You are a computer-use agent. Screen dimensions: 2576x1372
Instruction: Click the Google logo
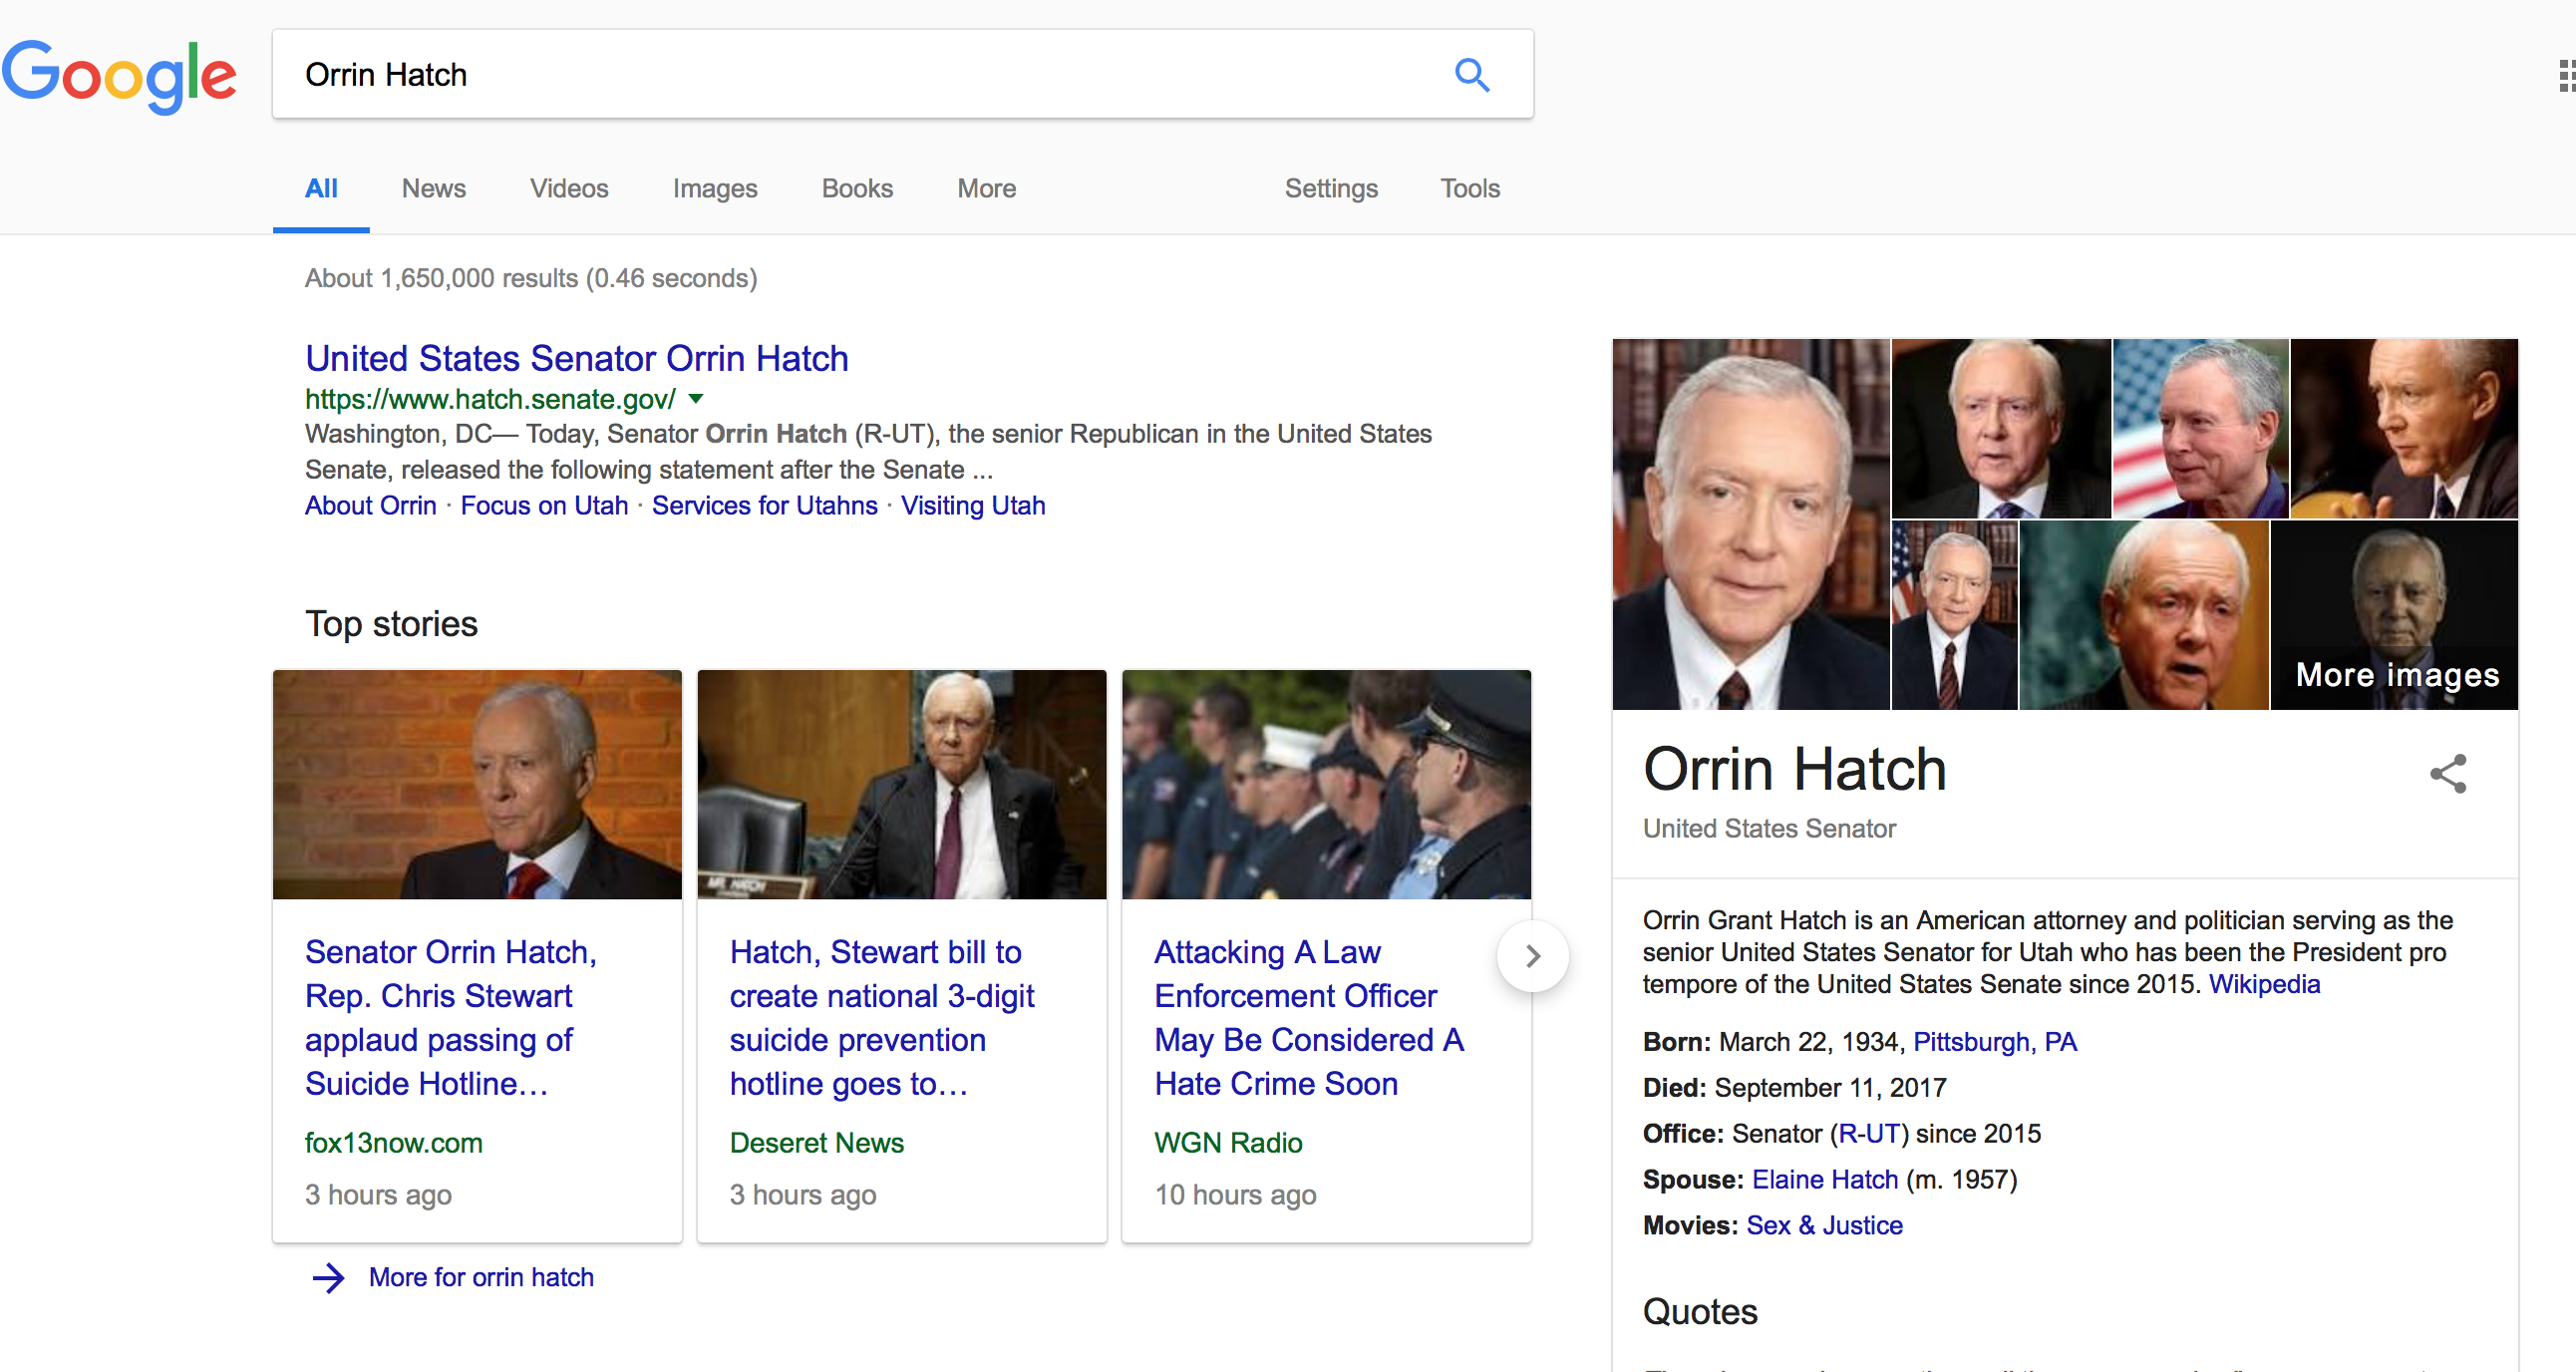click(119, 75)
